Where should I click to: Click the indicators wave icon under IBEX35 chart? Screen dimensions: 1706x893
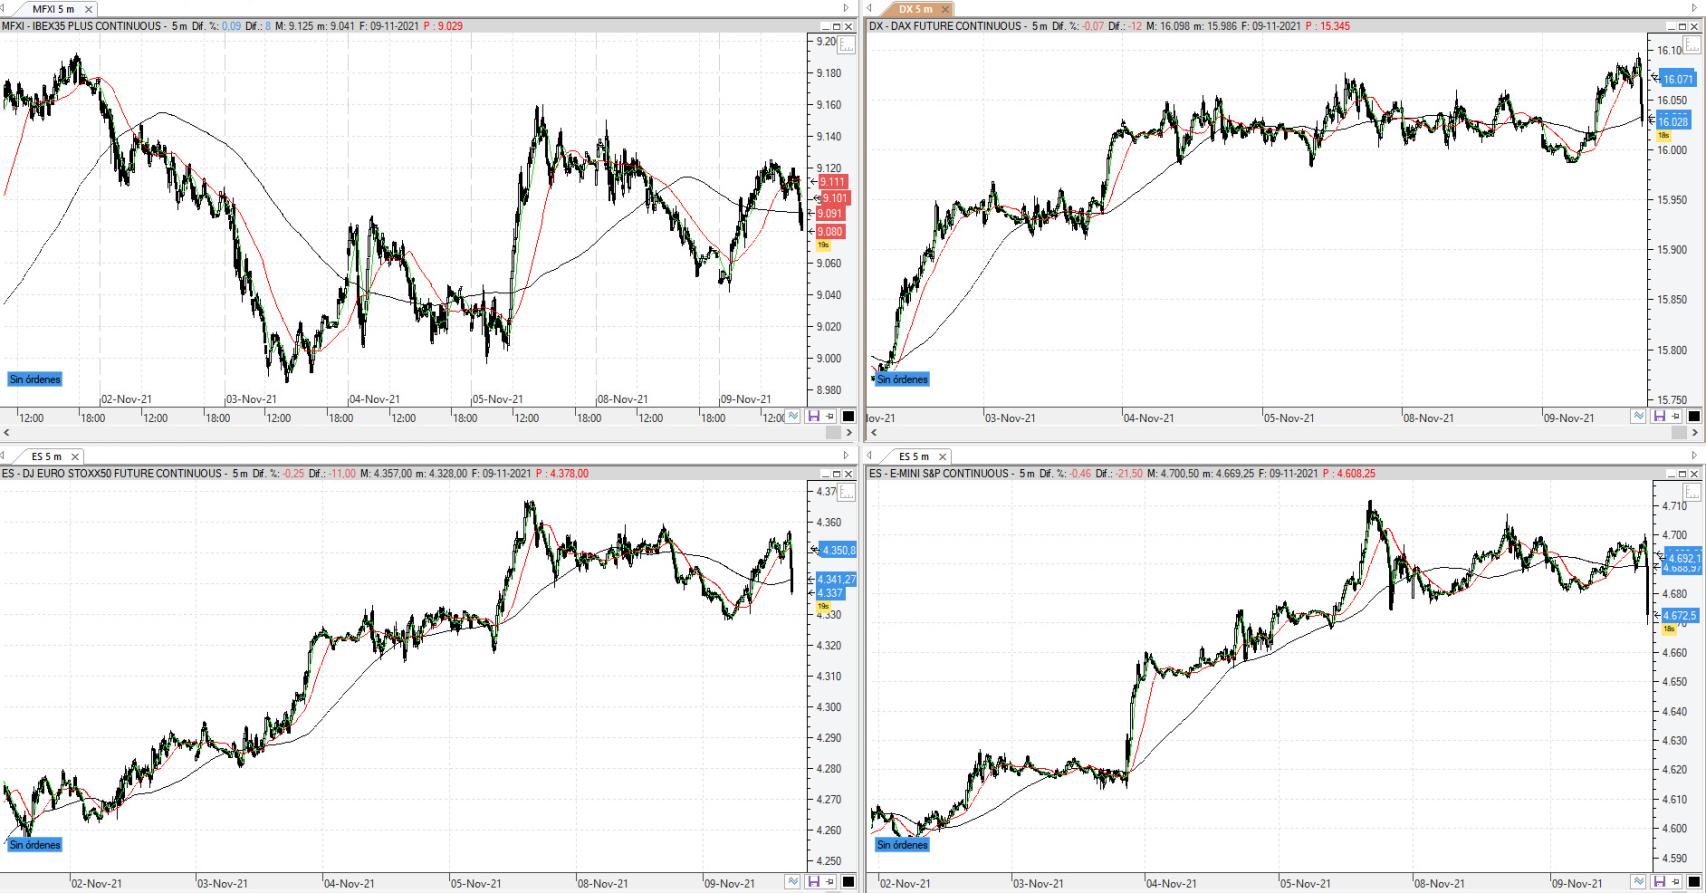point(794,416)
